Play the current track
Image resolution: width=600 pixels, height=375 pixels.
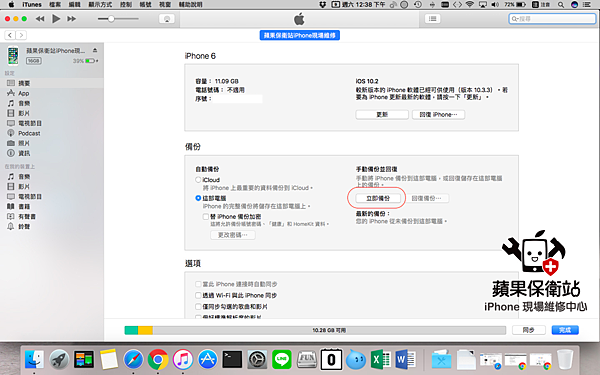[56, 18]
